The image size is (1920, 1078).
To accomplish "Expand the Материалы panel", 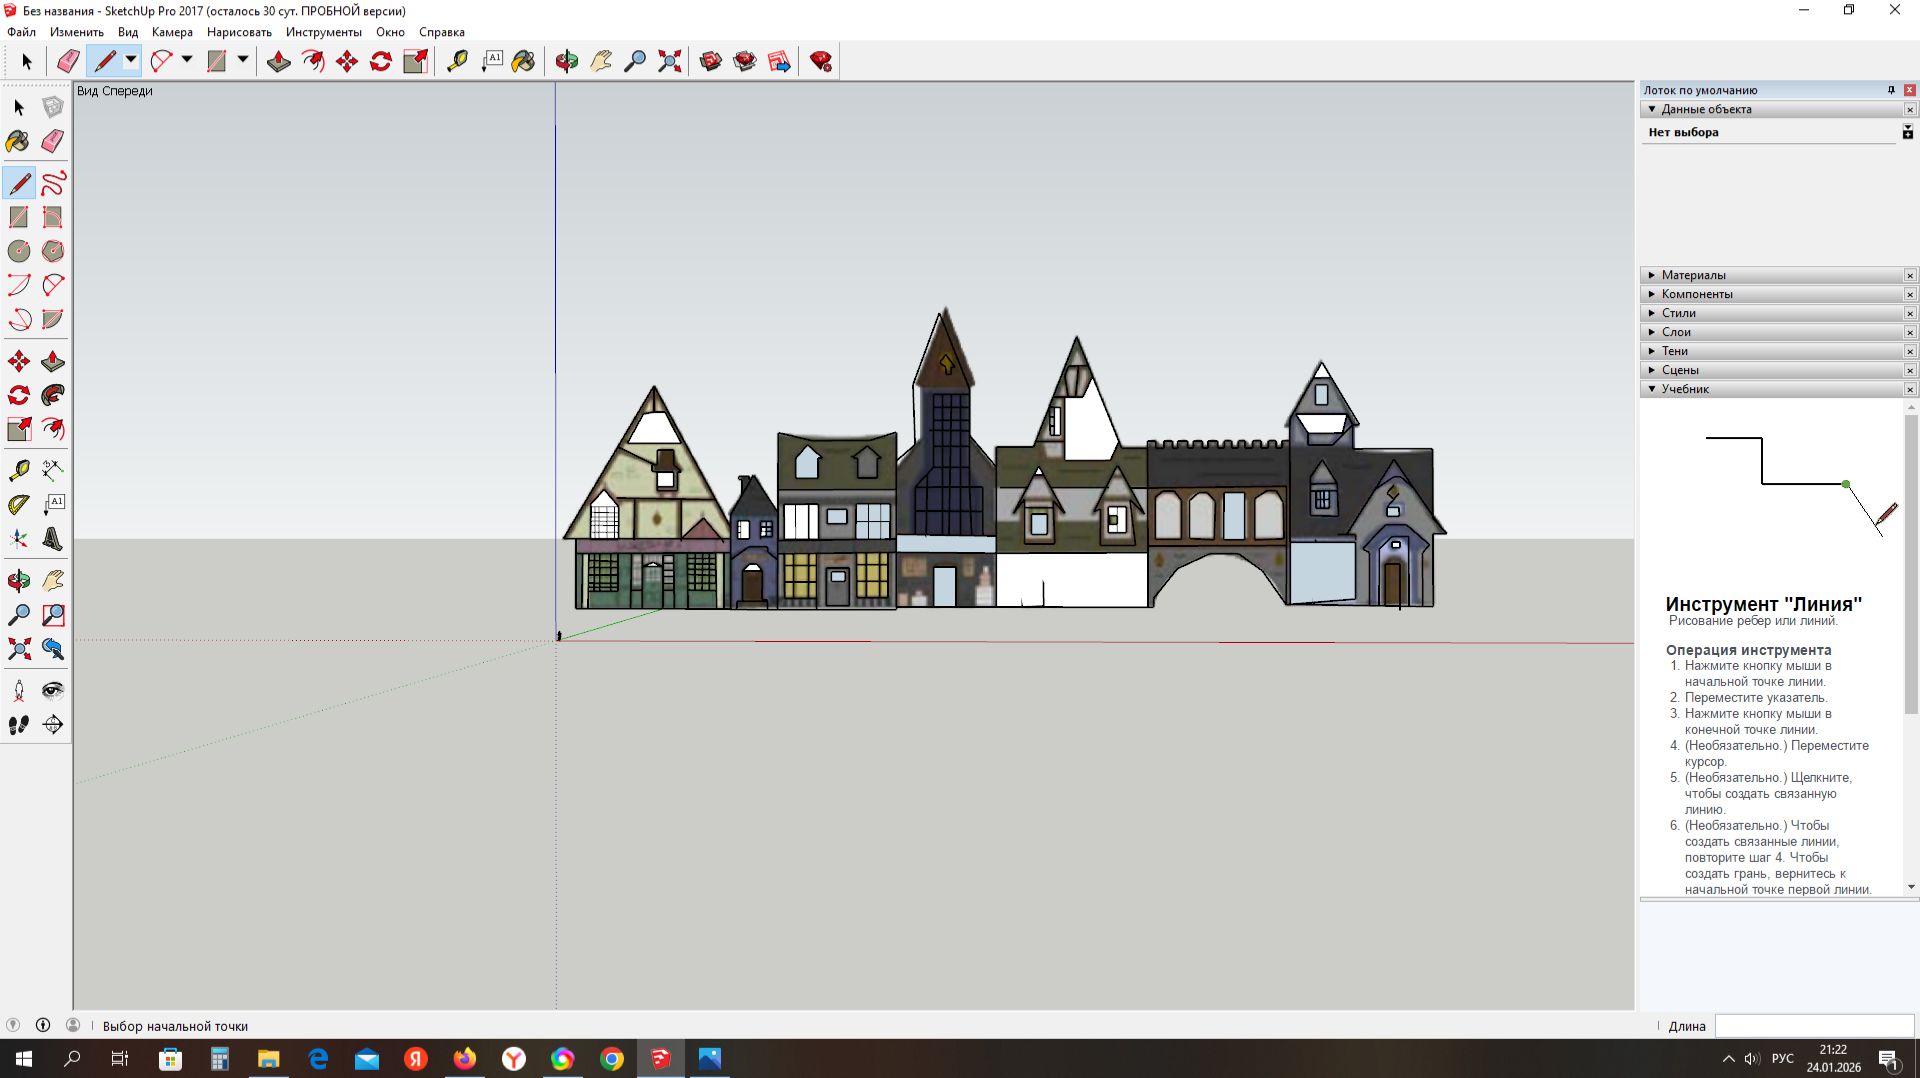I will [x=1693, y=275].
